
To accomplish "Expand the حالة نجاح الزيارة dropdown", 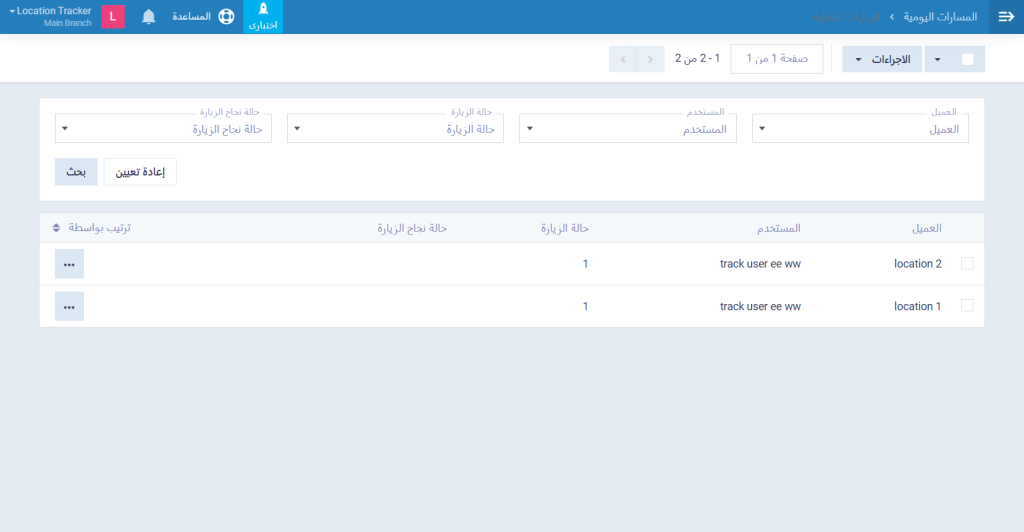I will click(163, 129).
